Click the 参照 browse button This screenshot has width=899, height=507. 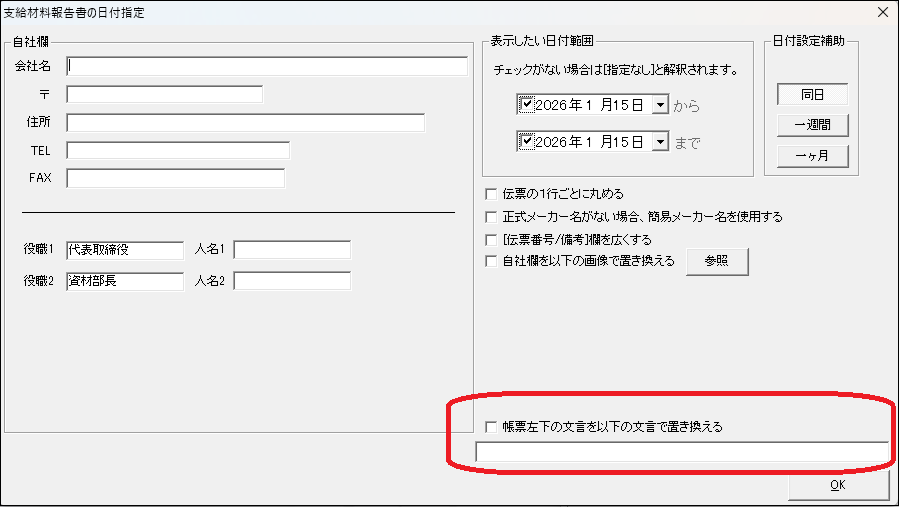coord(716,262)
